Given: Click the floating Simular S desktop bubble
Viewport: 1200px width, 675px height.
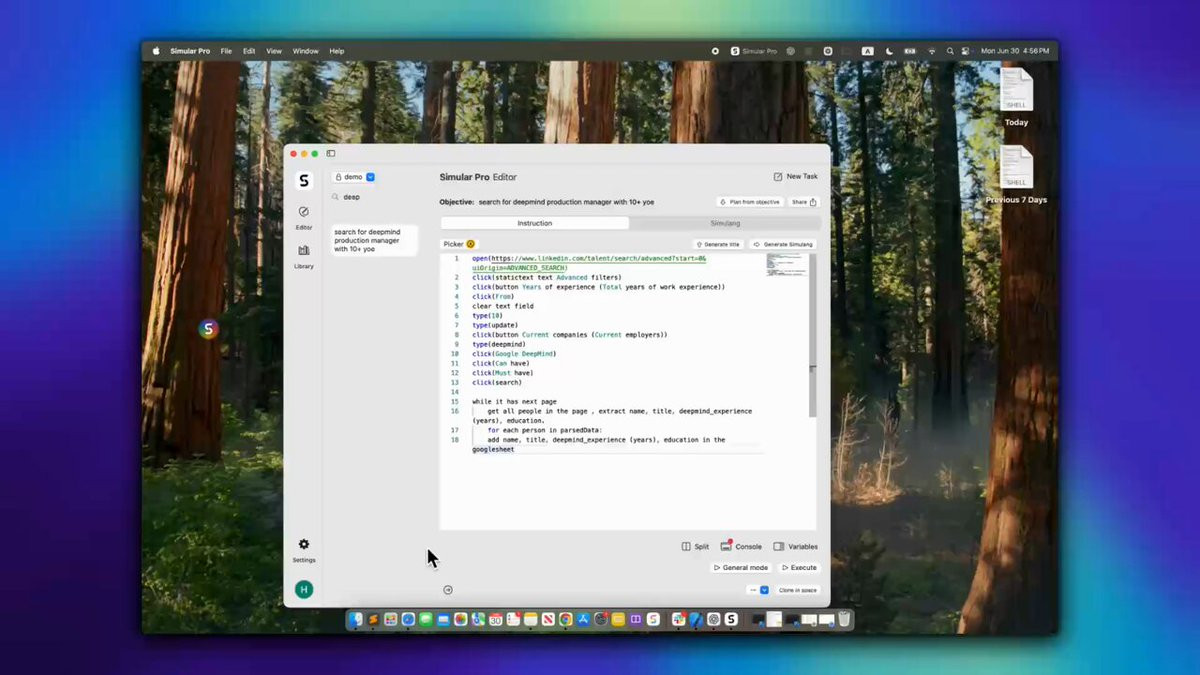Looking at the screenshot, I should pos(208,328).
